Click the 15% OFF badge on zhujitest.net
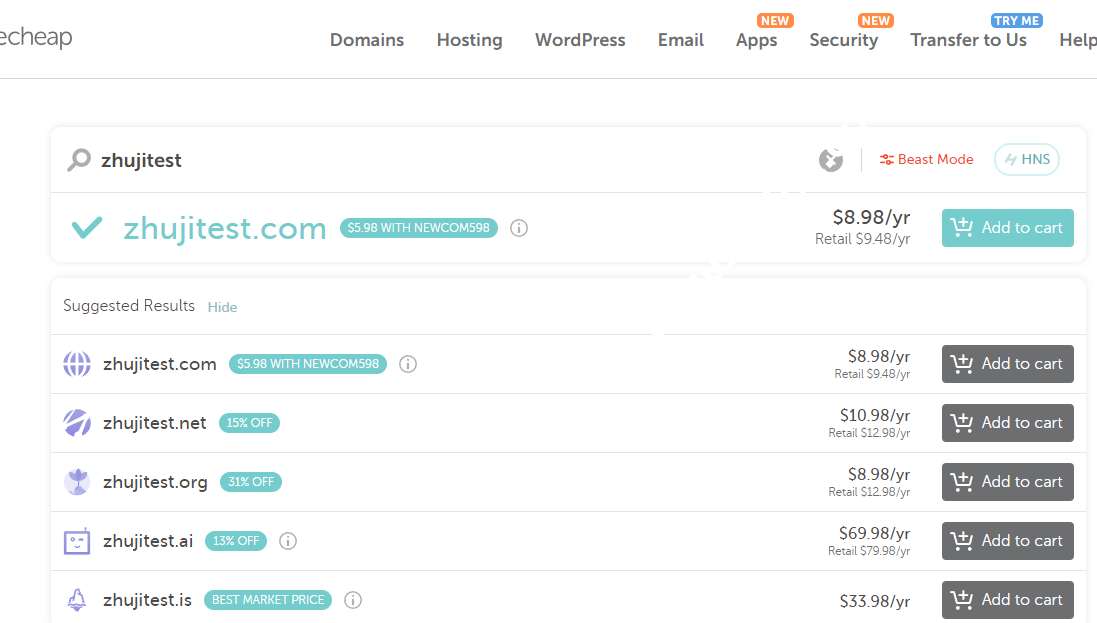1097x623 pixels. coord(249,423)
